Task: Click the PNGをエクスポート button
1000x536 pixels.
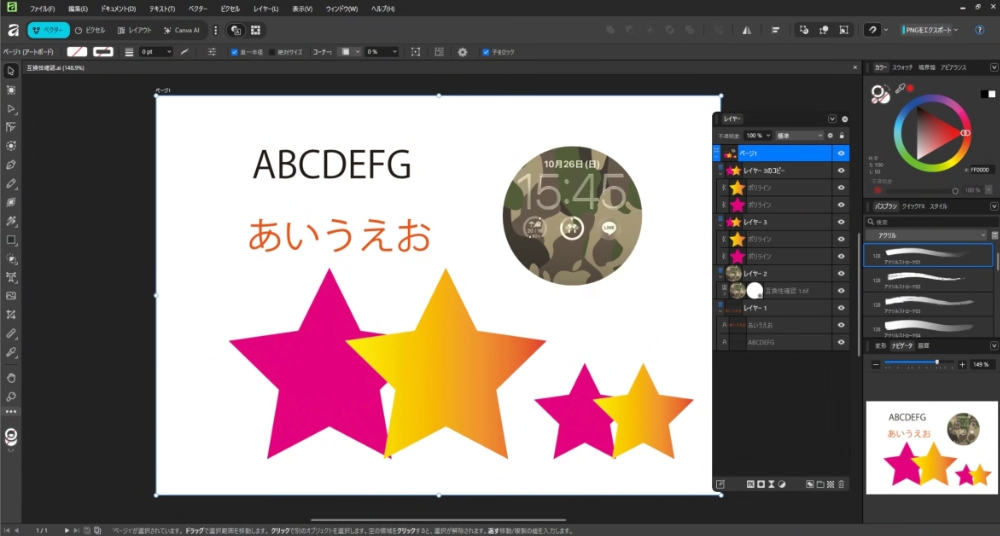Action: point(929,30)
